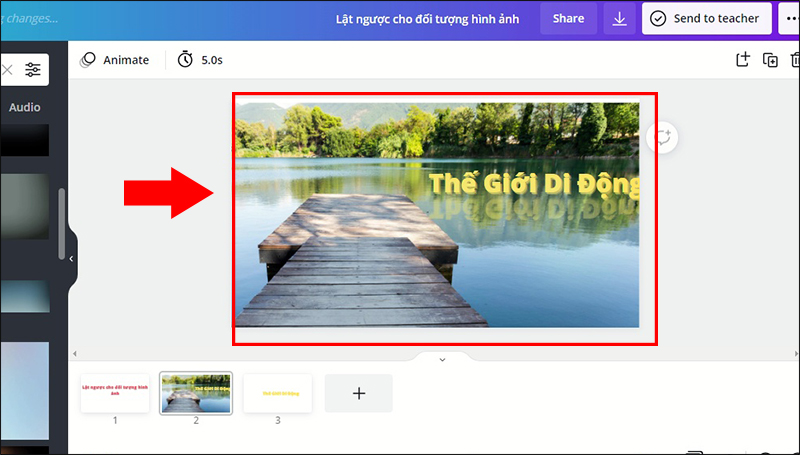Pick the black gradient background swatch
Image resolution: width=800 pixels, height=455 pixels.
point(24,140)
